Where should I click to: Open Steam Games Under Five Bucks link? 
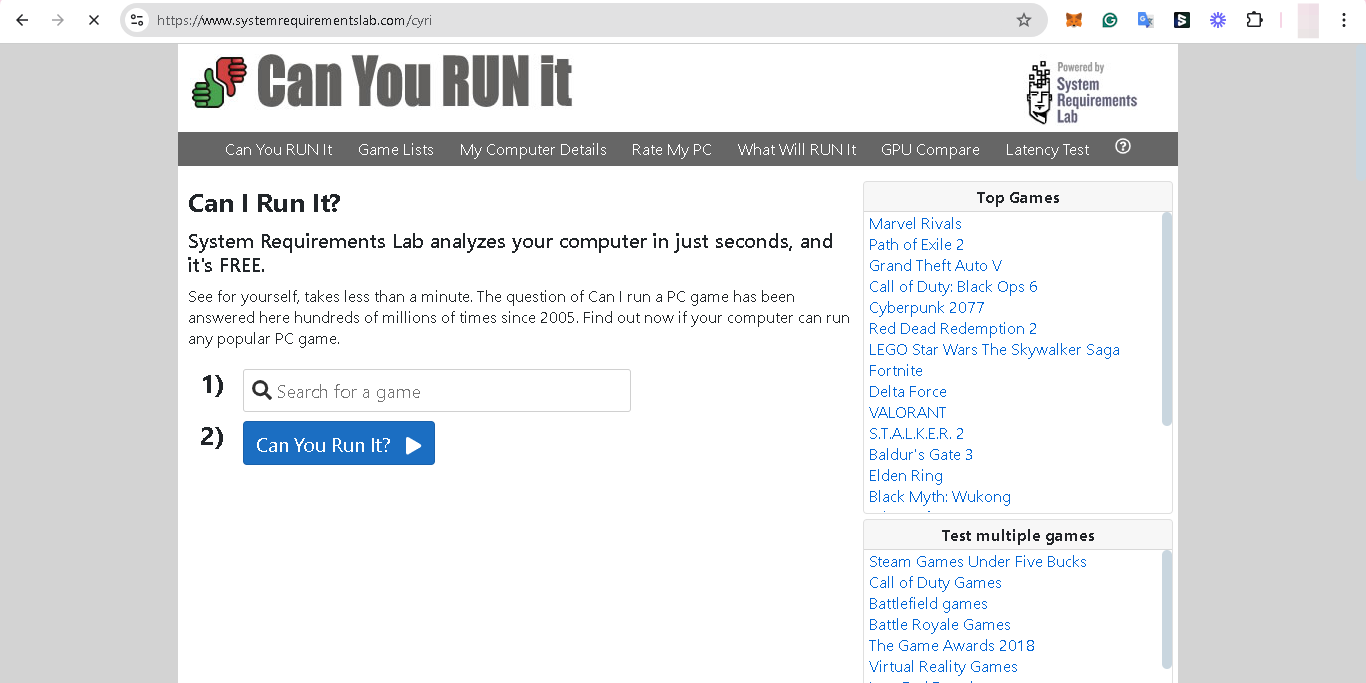tap(978, 562)
